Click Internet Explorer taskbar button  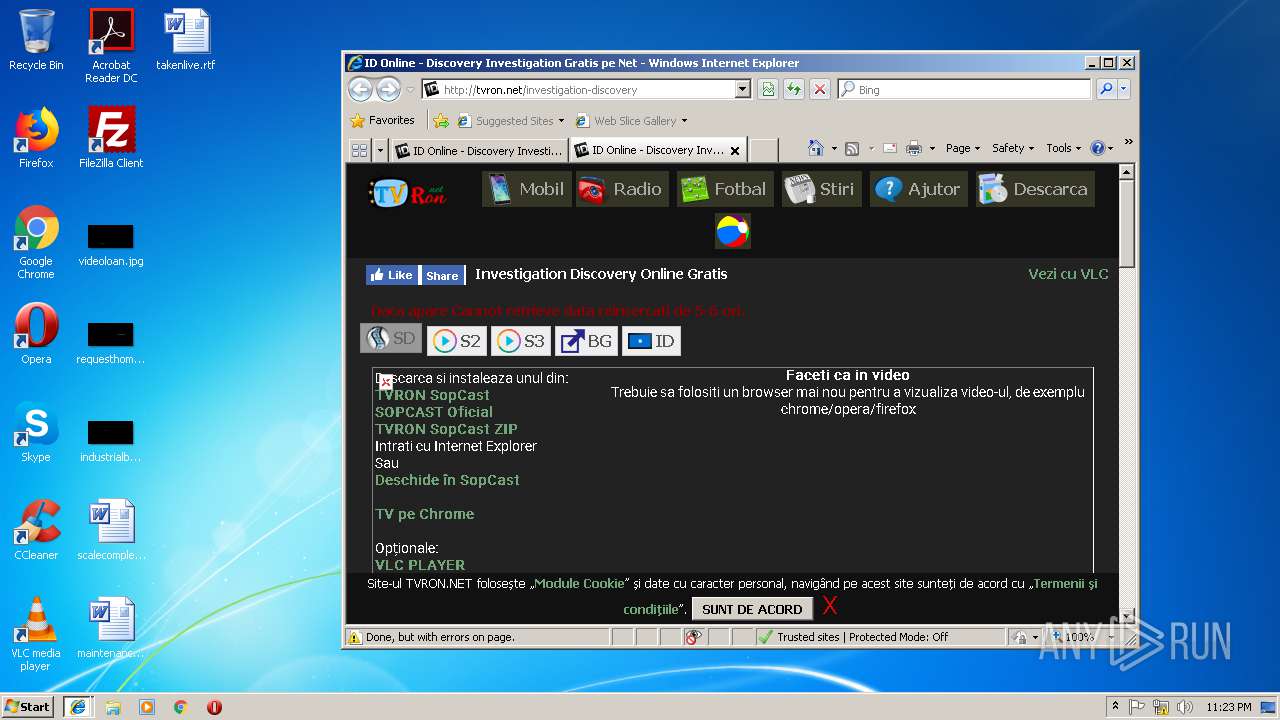point(78,707)
